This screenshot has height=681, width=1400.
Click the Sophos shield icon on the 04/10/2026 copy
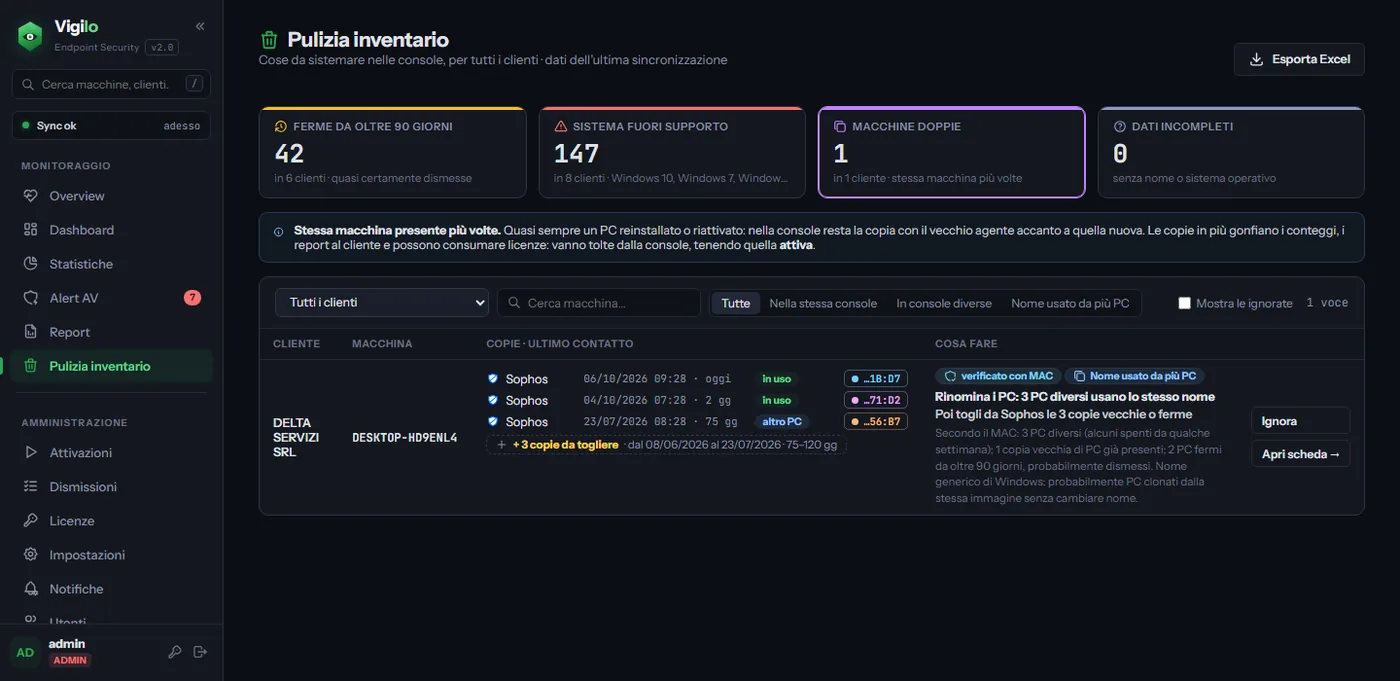click(x=493, y=400)
